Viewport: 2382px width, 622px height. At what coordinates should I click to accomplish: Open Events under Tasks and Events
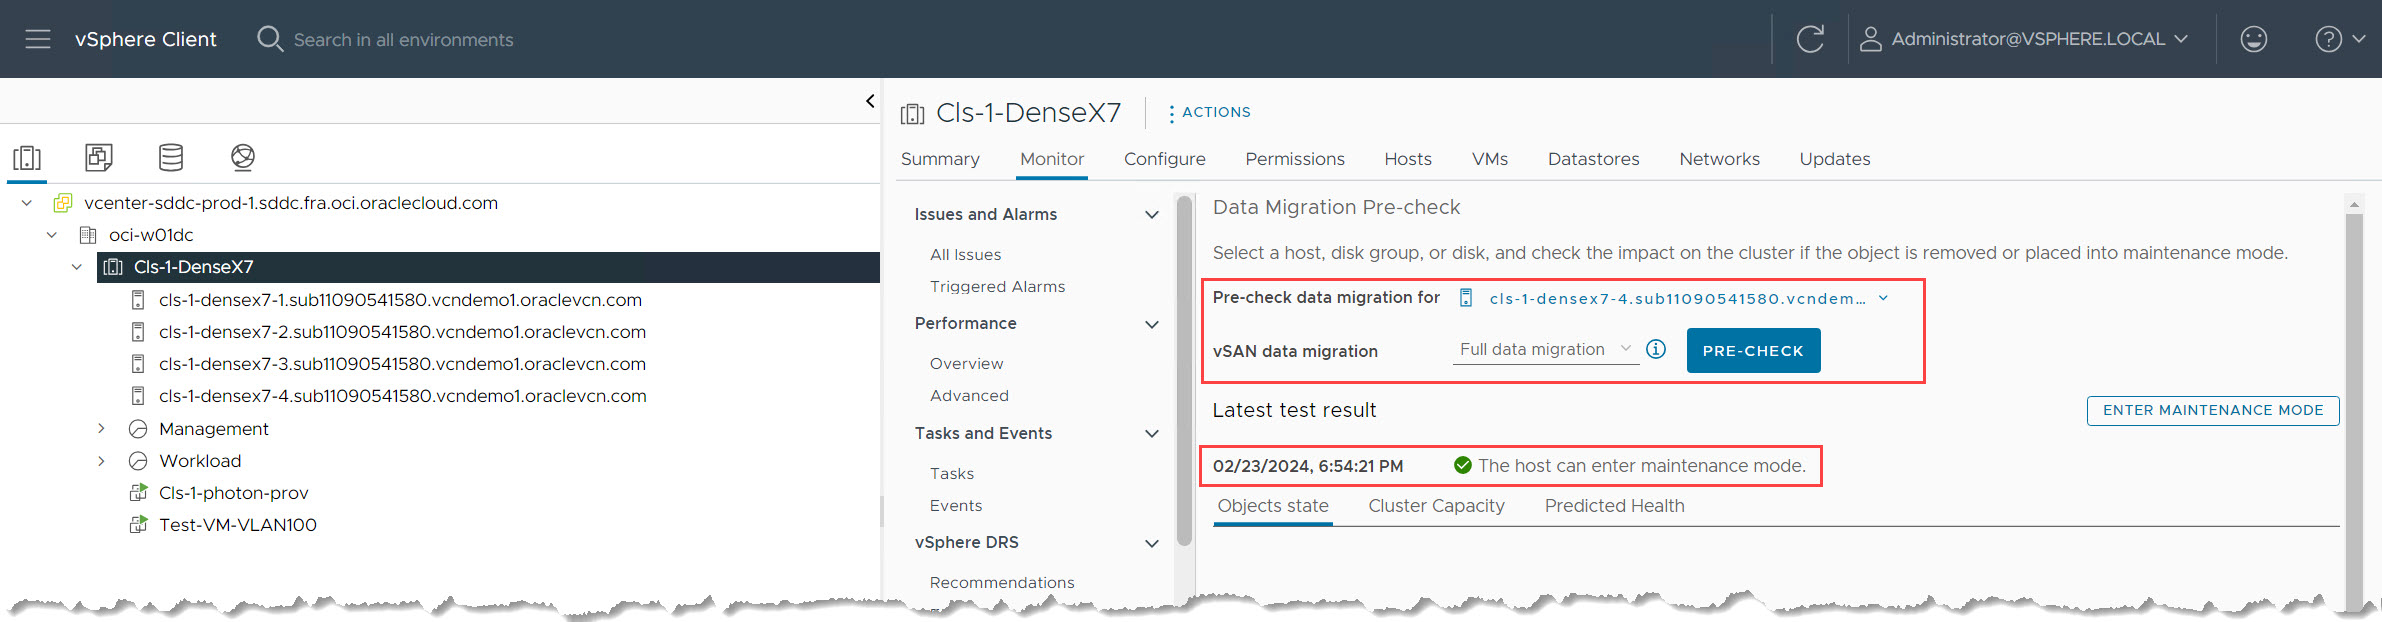pyautogui.click(x=956, y=506)
